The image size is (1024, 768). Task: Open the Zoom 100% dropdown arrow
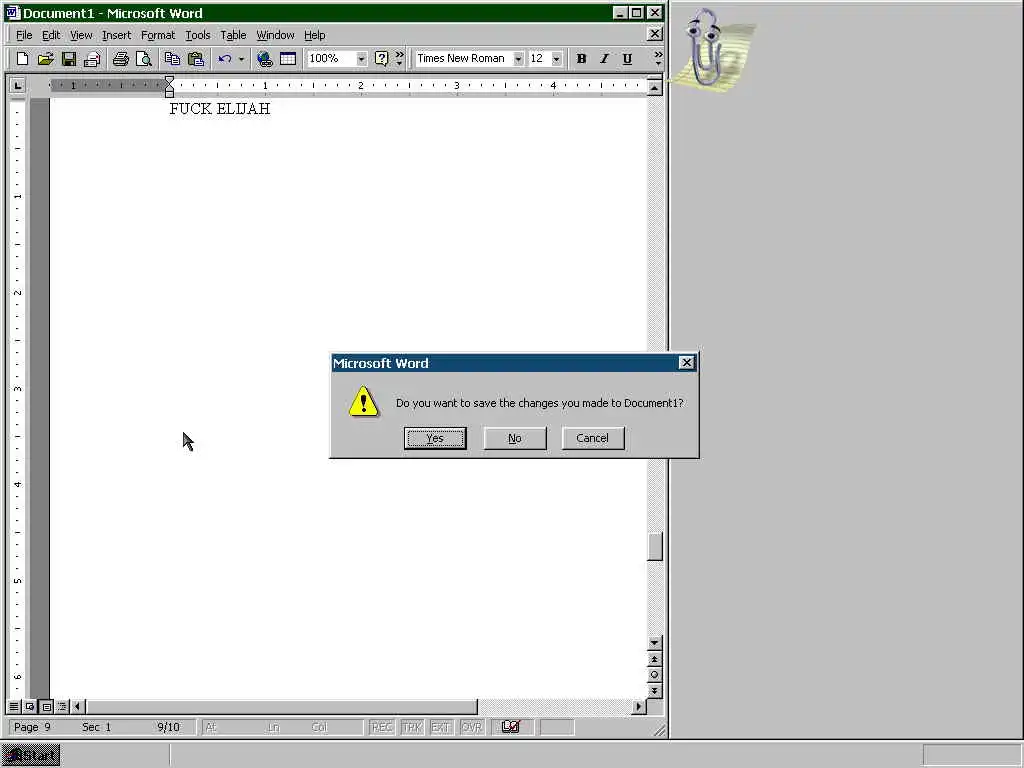361,59
